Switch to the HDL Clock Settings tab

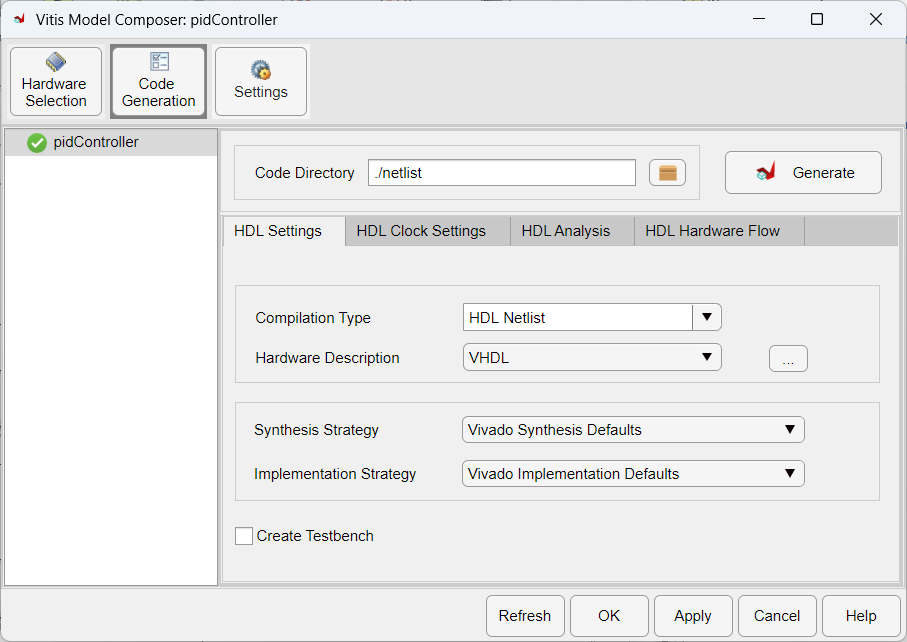pyautogui.click(x=427, y=231)
